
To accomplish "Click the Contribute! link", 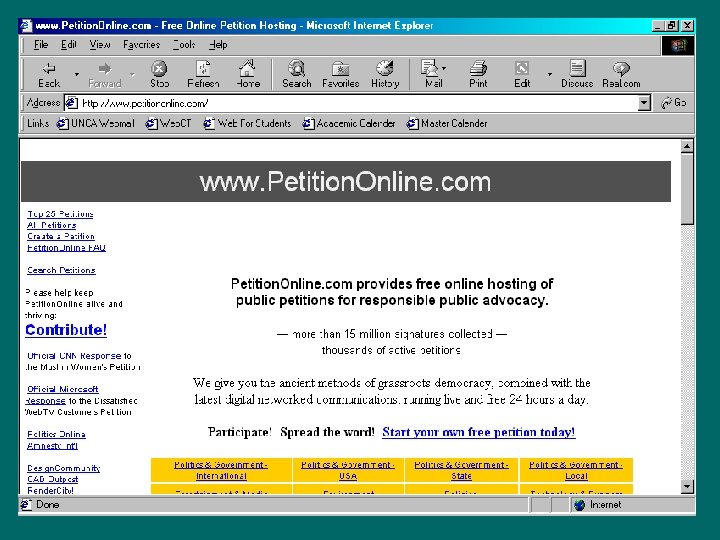I will point(66,330).
